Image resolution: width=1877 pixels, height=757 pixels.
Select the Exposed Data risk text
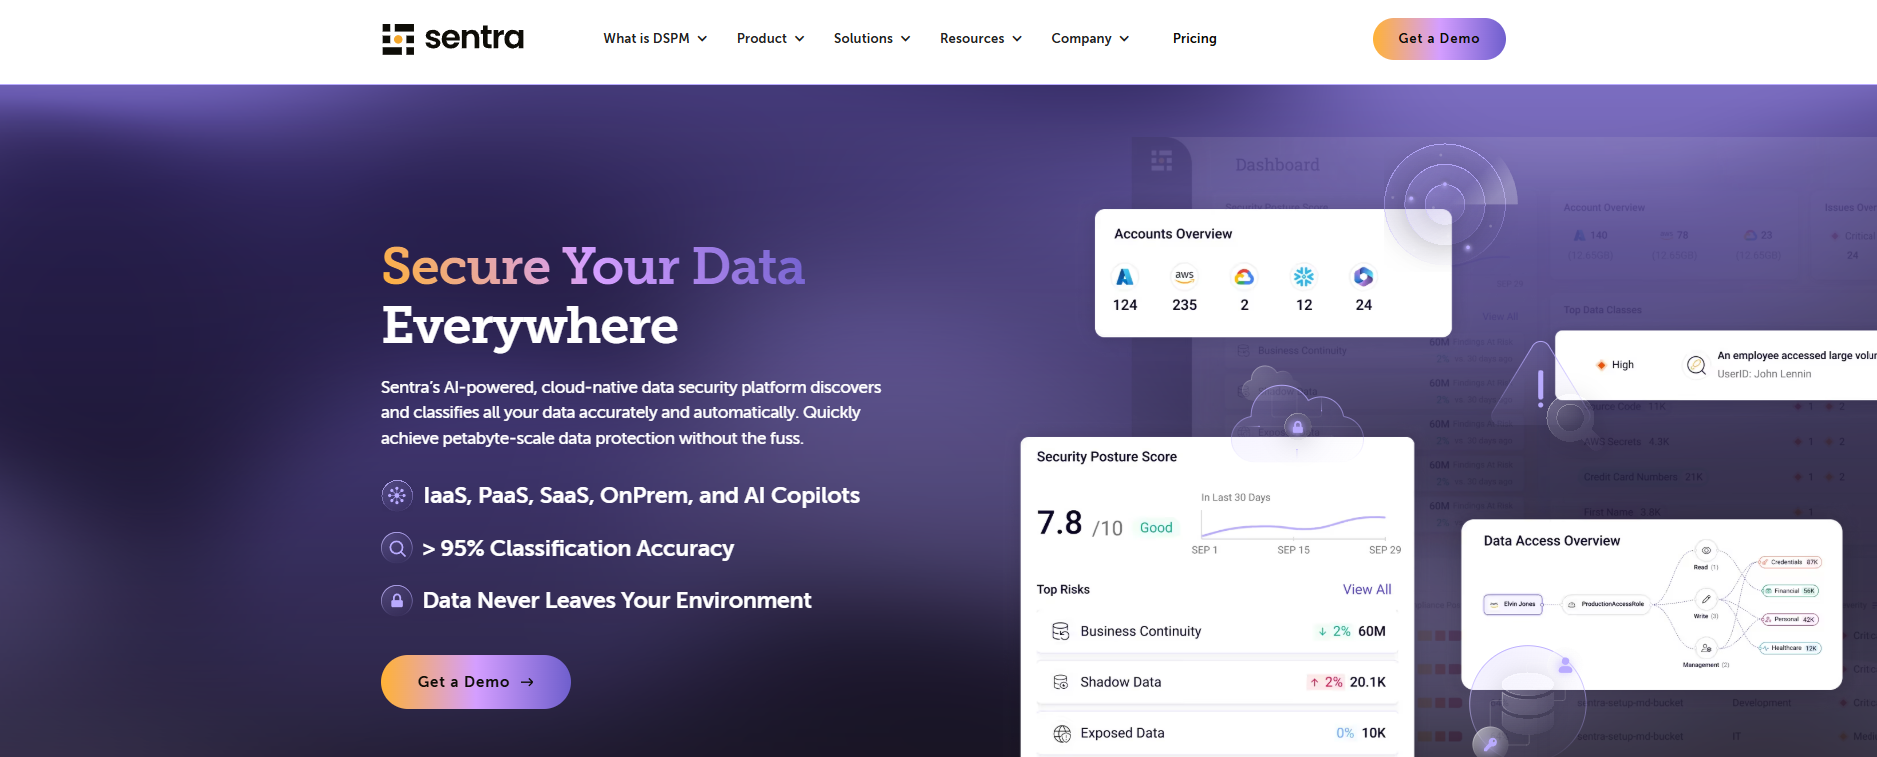coord(1122,733)
